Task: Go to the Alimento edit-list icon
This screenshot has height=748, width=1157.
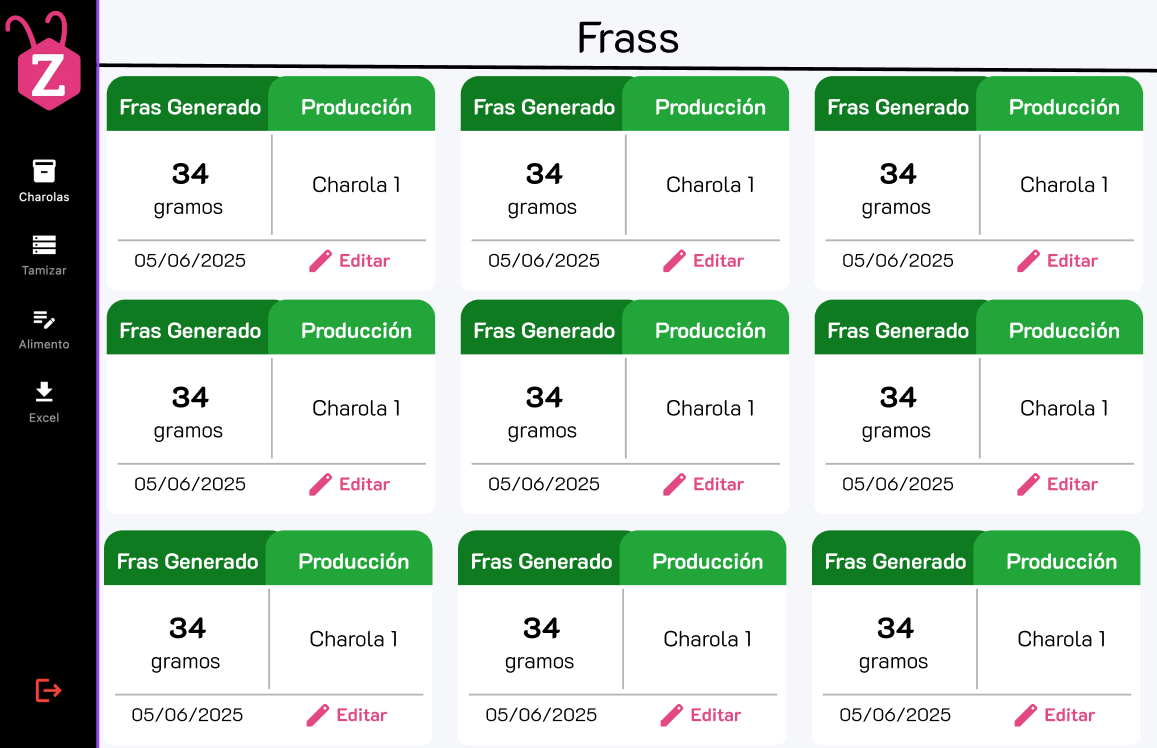Action: [x=44, y=319]
